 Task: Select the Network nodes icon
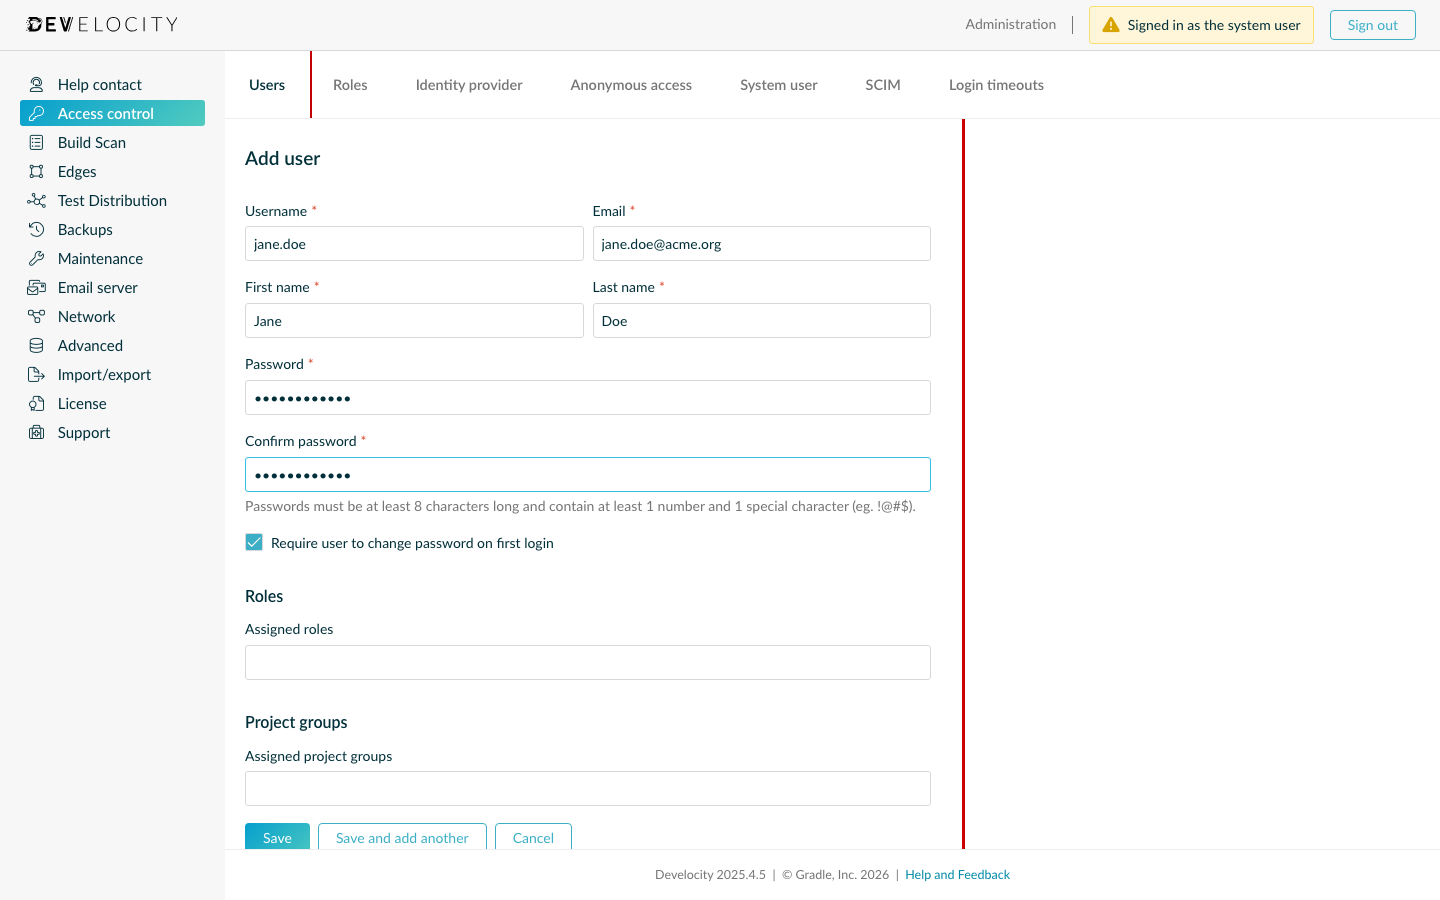pyautogui.click(x=35, y=316)
